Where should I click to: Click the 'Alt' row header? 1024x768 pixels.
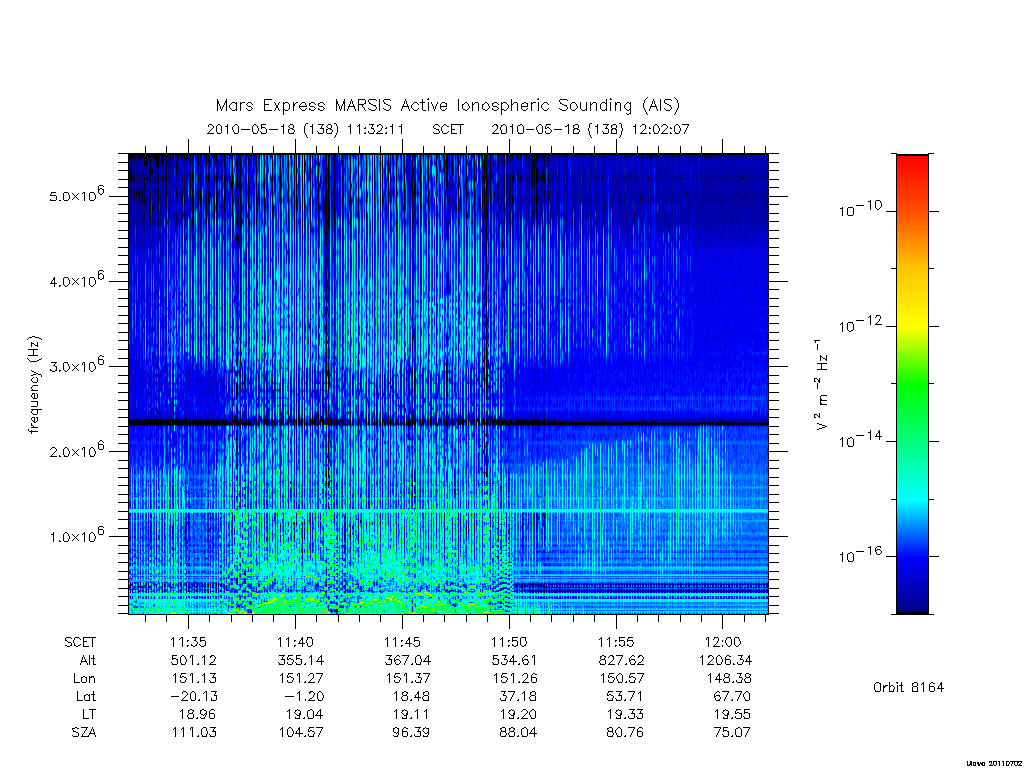(x=88, y=660)
